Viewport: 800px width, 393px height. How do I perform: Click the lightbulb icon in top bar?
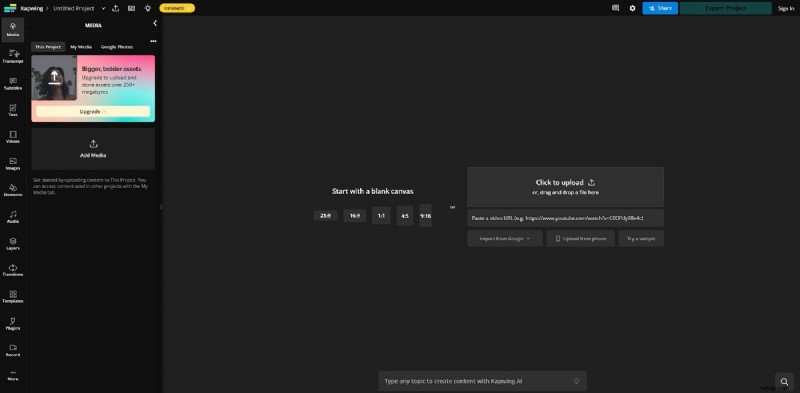(x=147, y=8)
